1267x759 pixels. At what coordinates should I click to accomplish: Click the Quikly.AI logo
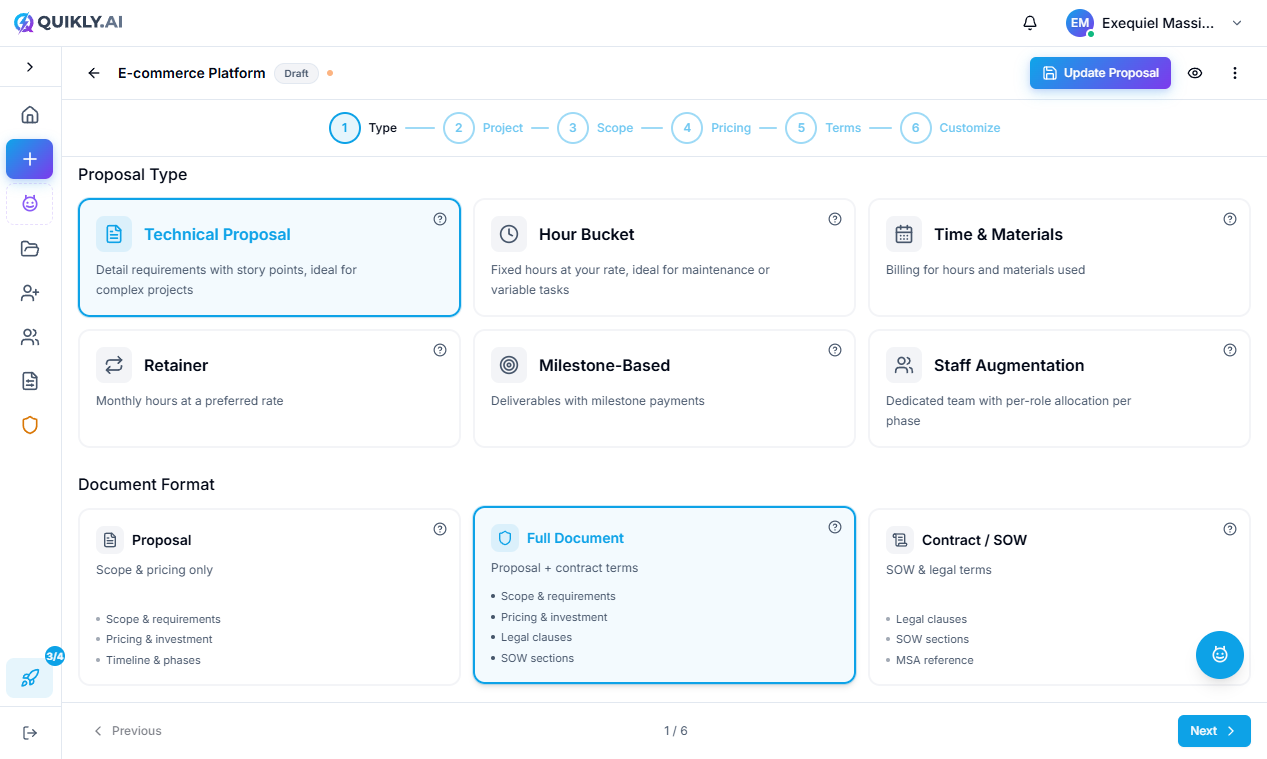click(x=69, y=22)
